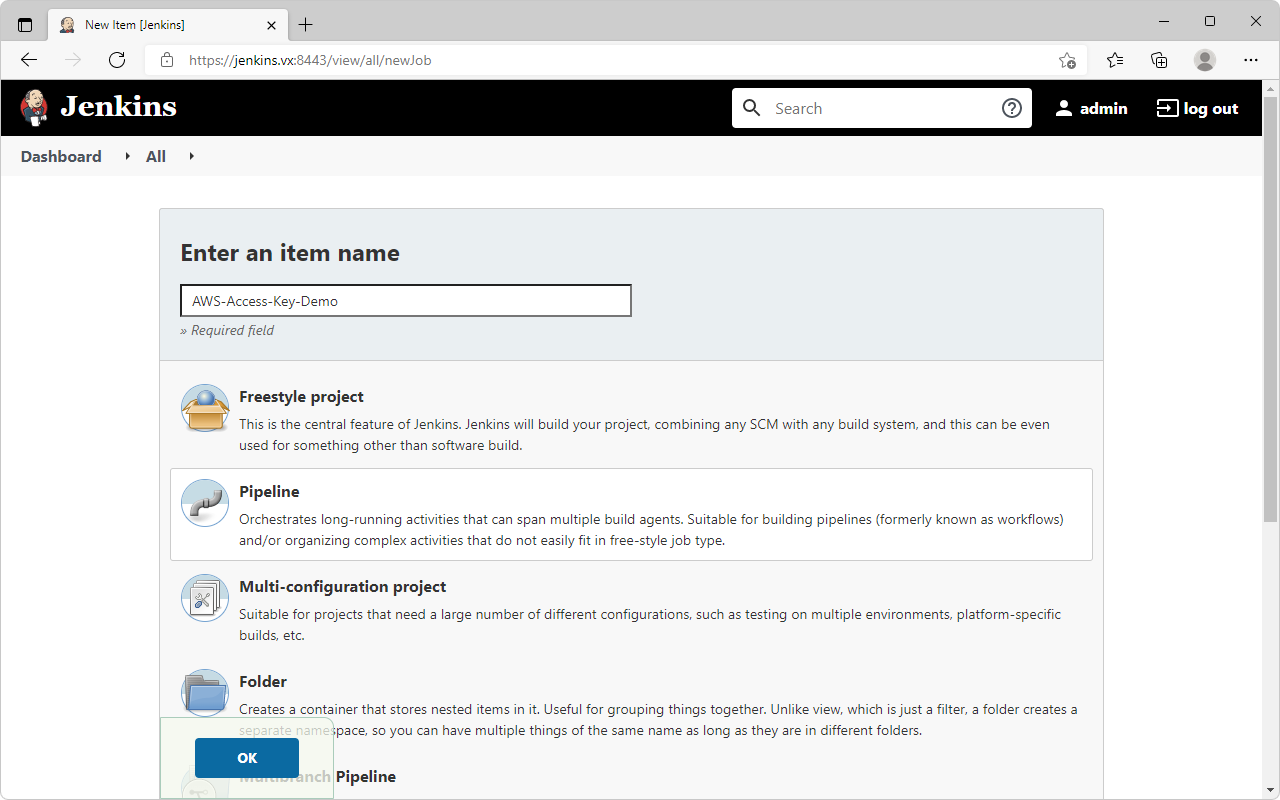This screenshot has height=800, width=1280.
Task: View site lock information icon
Action: pos(167,60)
